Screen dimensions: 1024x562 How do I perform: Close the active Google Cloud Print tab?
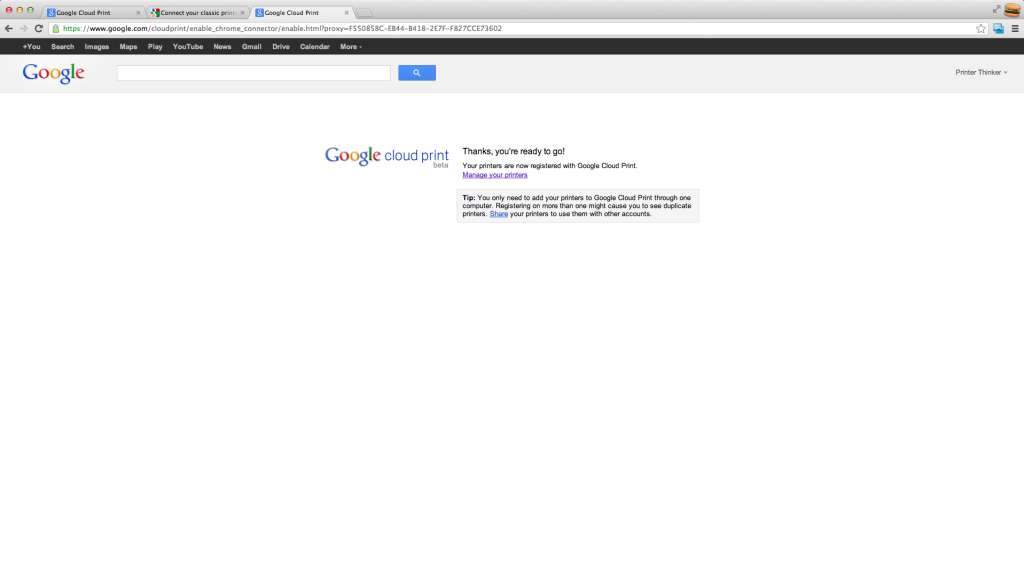pos(346,12)
